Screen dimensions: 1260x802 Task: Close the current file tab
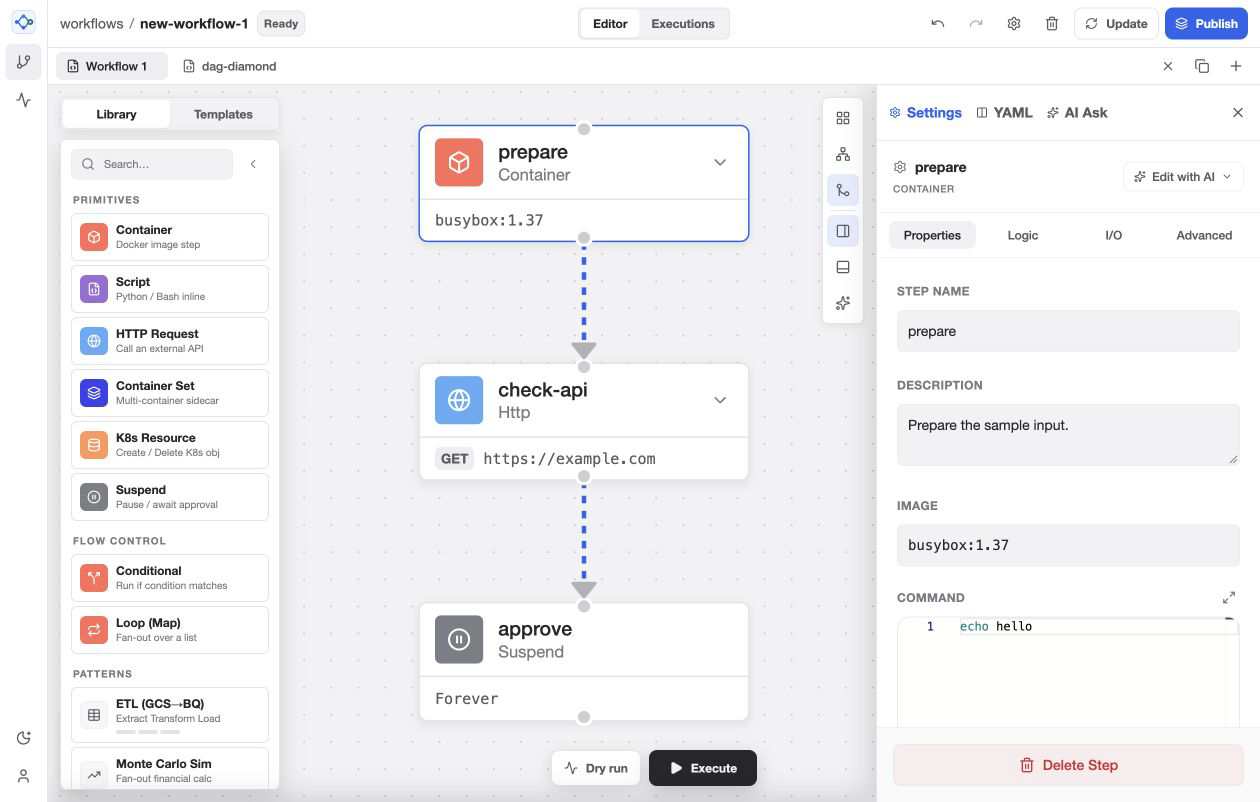1168,66
